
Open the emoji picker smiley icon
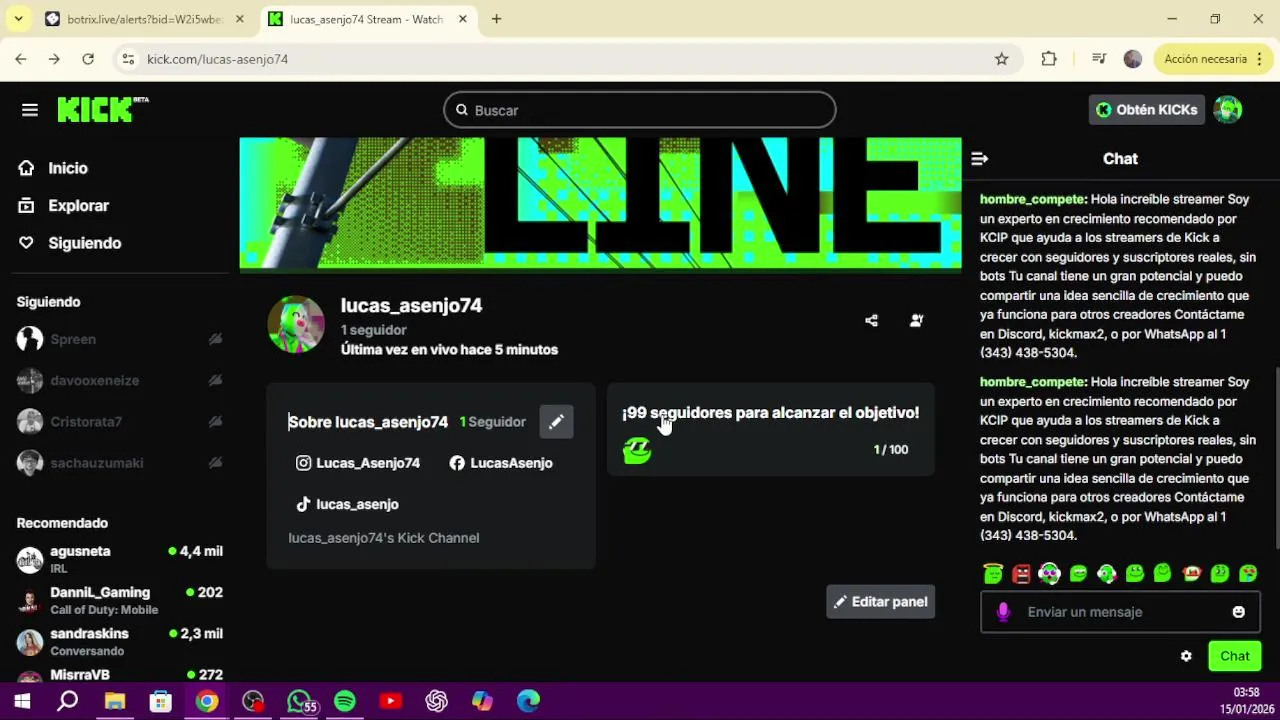[x=1238, y=612]
